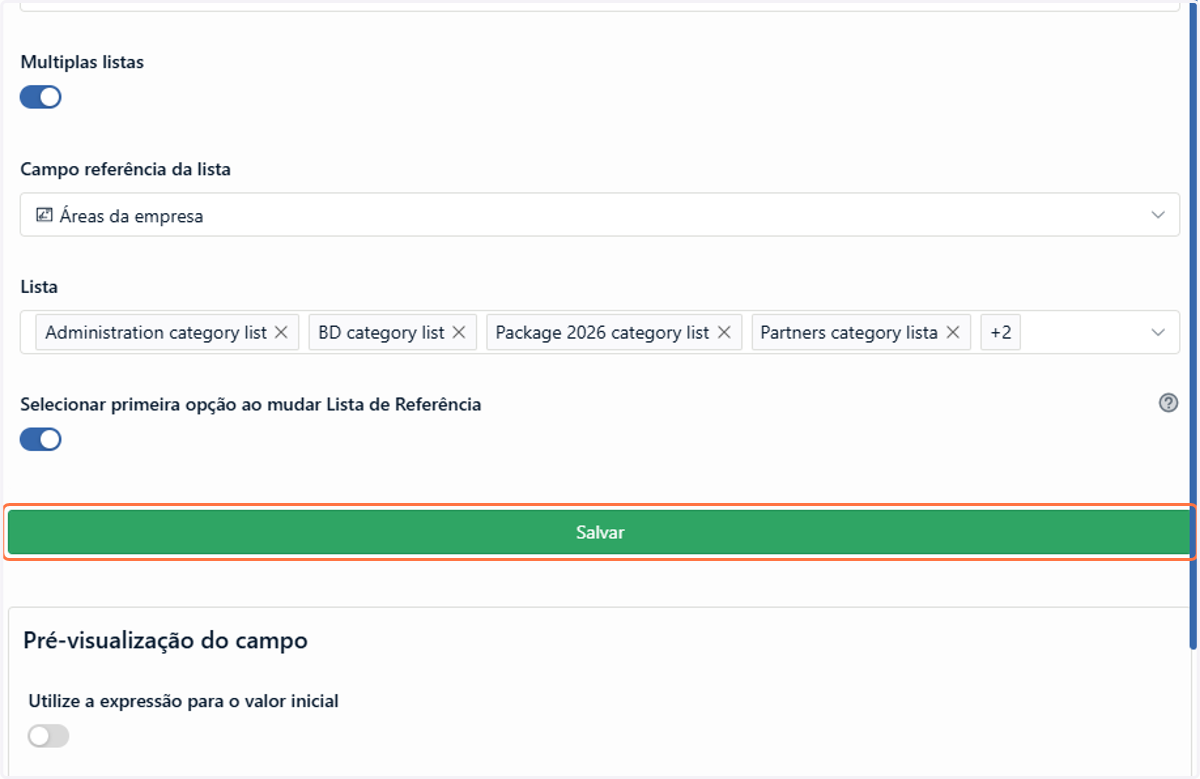Click the Administration category list tag text
This screenshot has height=779, width=1200.
pos(156,332)
